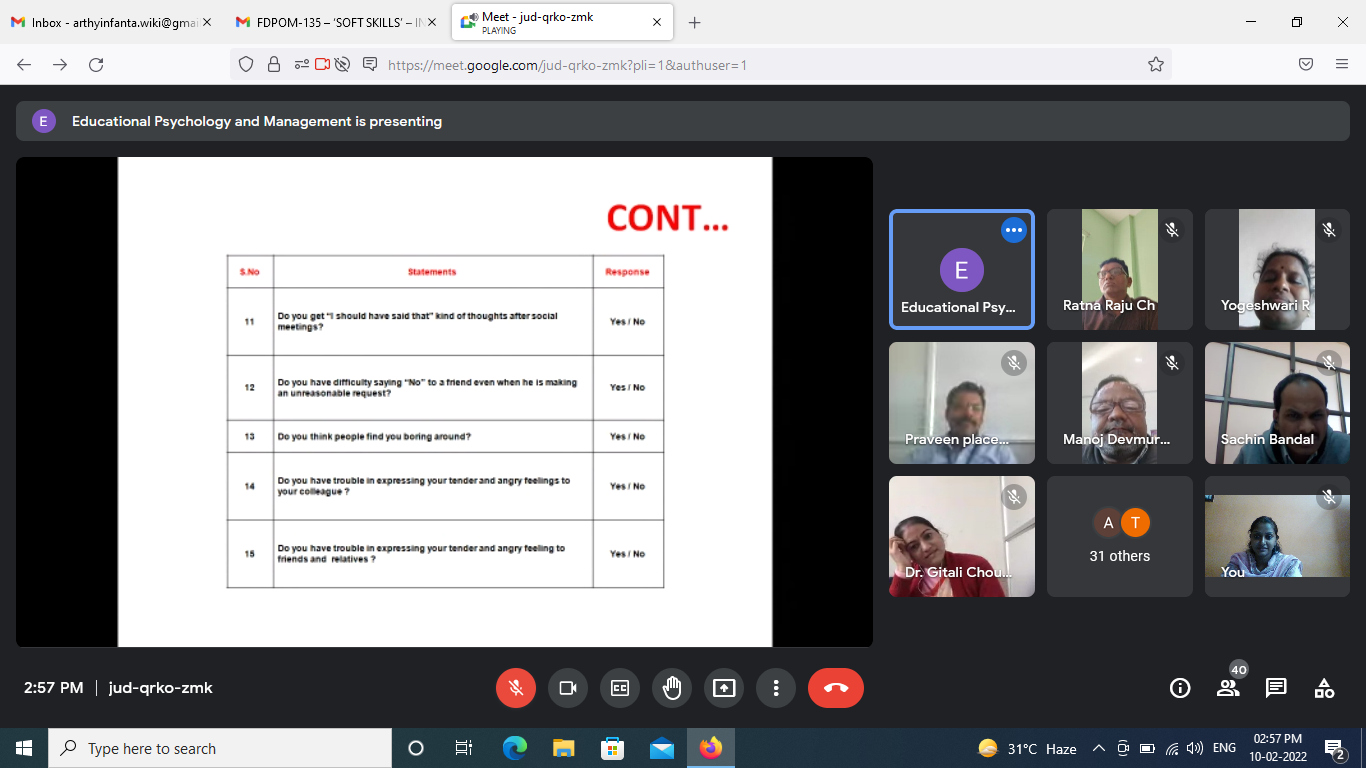Show the participants list of 40 people
Image resolution: width=1366 pixels, height=768 pixels.
1228,688
